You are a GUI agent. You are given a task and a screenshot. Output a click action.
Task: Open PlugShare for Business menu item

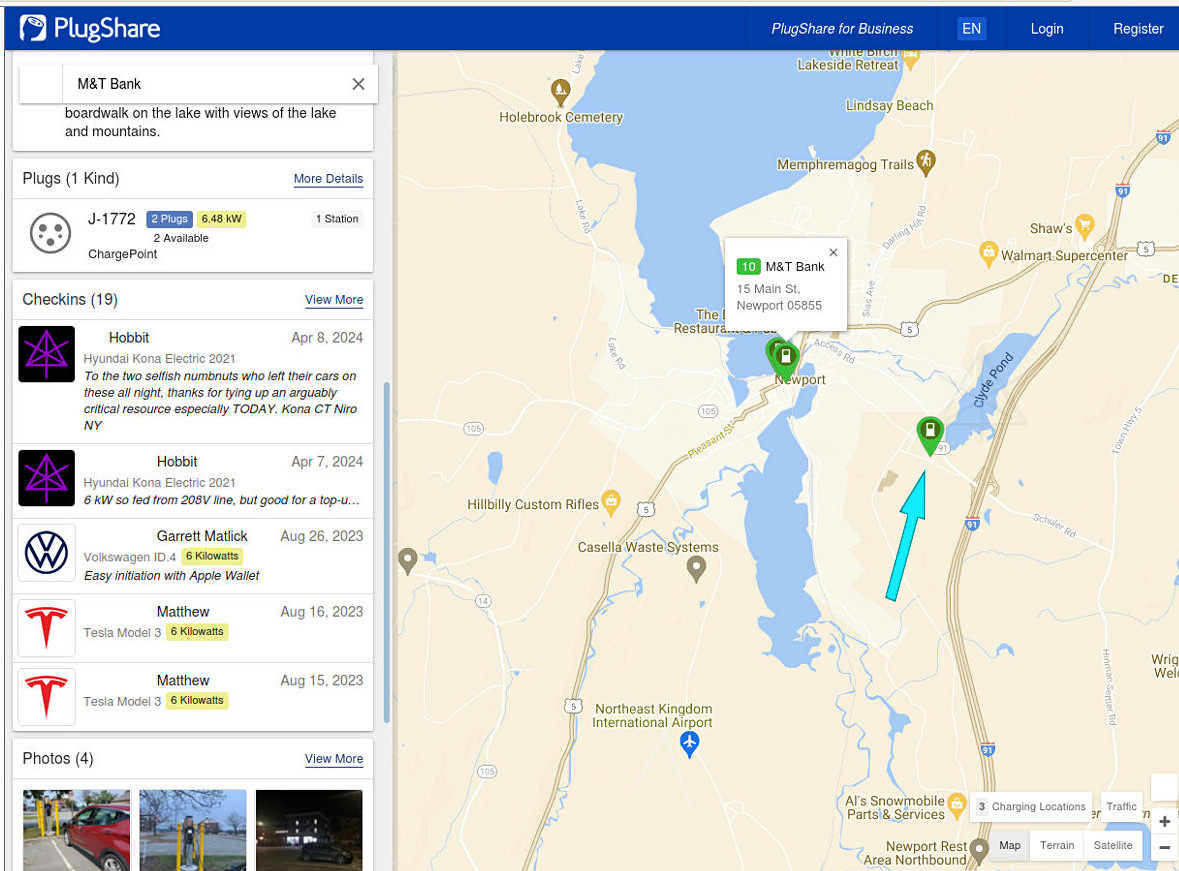coord(842,29)
